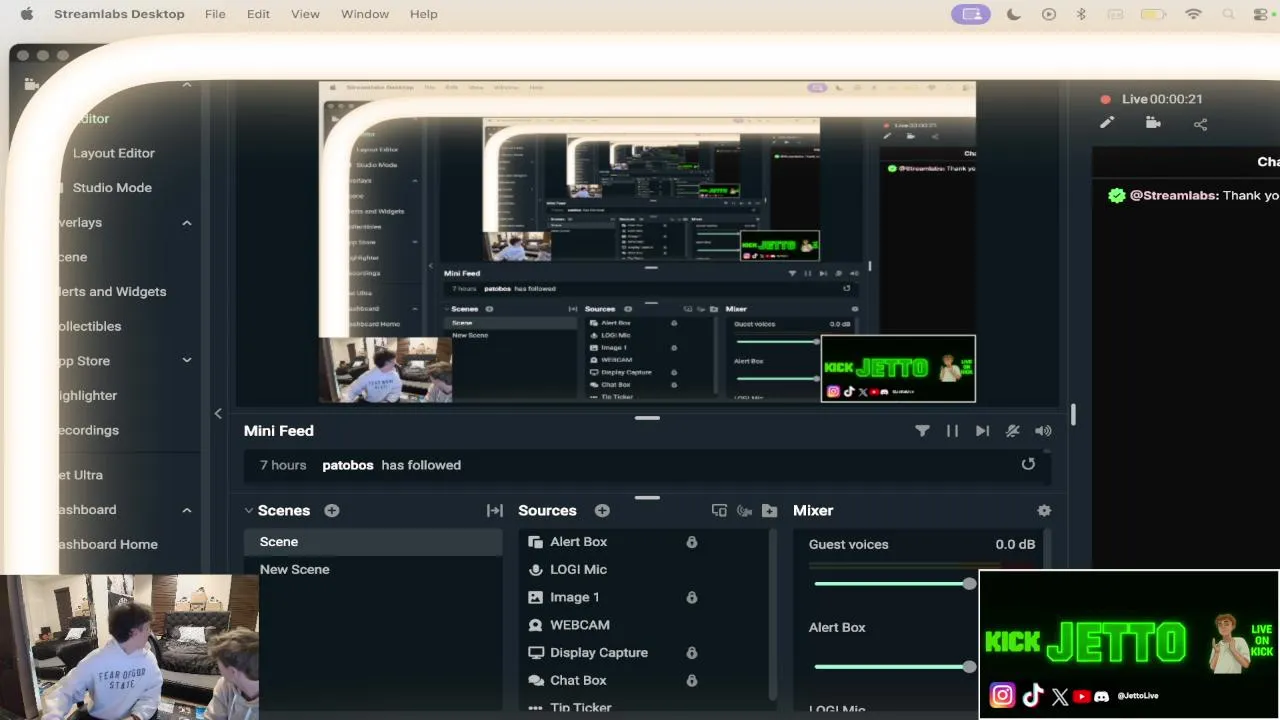This screenshot has height=720, width=1280.
Task: Click the Mini Feed volume speaker icon
Action: [x=1043, y=431]
